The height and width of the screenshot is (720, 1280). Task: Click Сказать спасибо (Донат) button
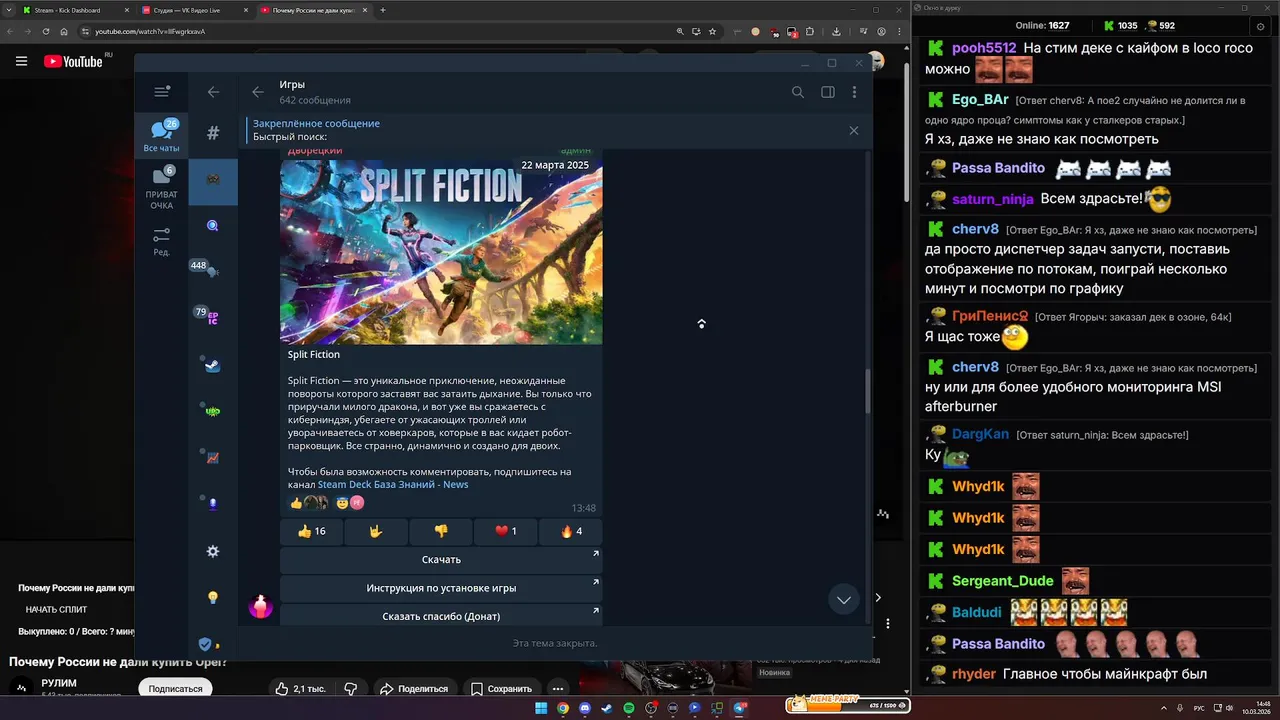pos(441,616)
